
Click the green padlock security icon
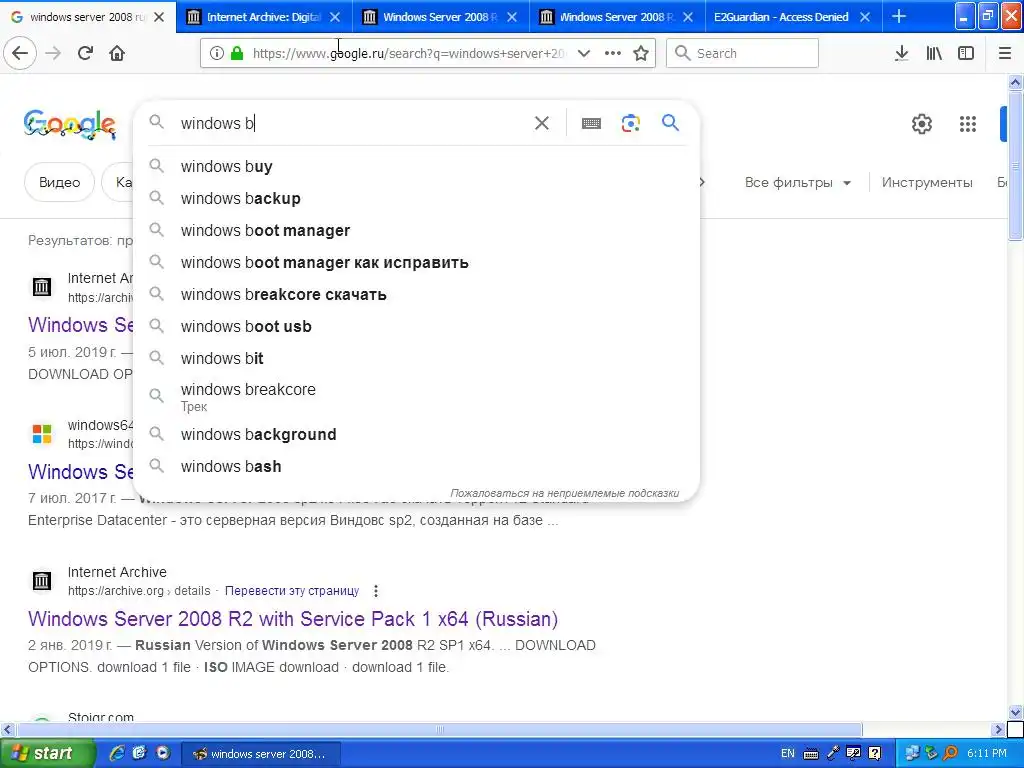tap(236, 53)
